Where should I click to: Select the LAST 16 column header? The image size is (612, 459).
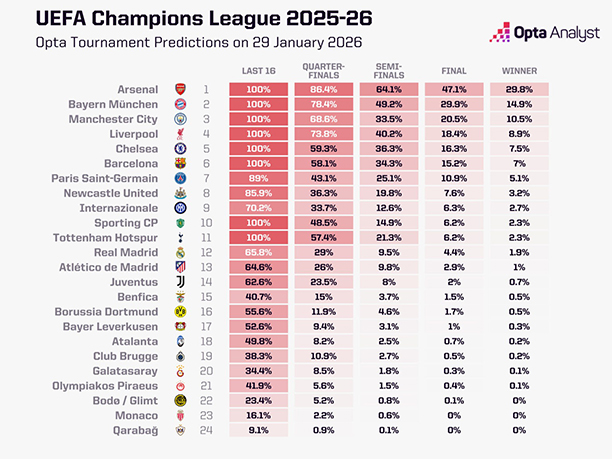pos(258,71)
